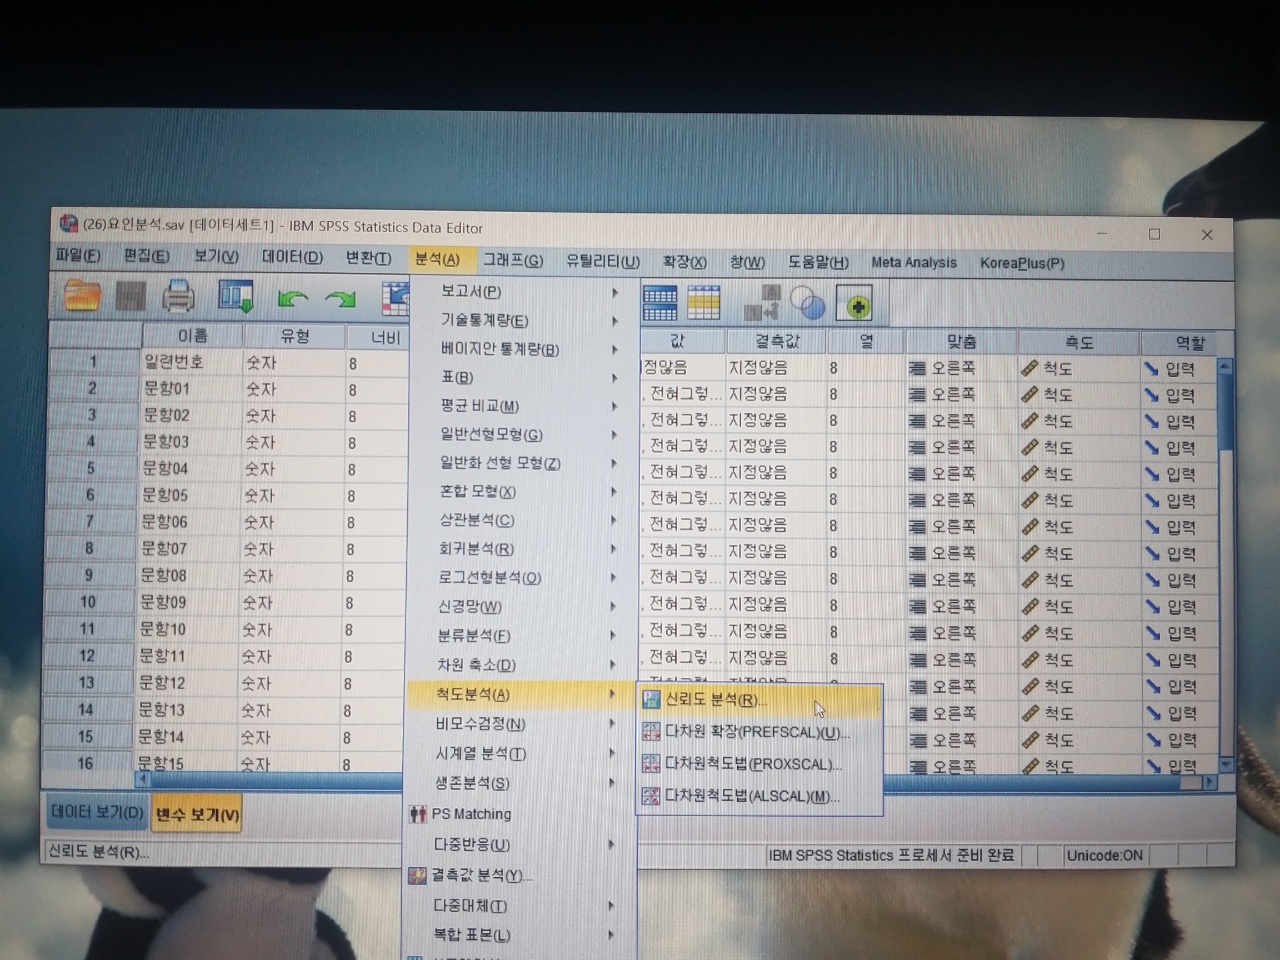Switch to the 변수 보기(V) tab
This screenshot has width=1280, height=960.
click(x=197, y=815)
